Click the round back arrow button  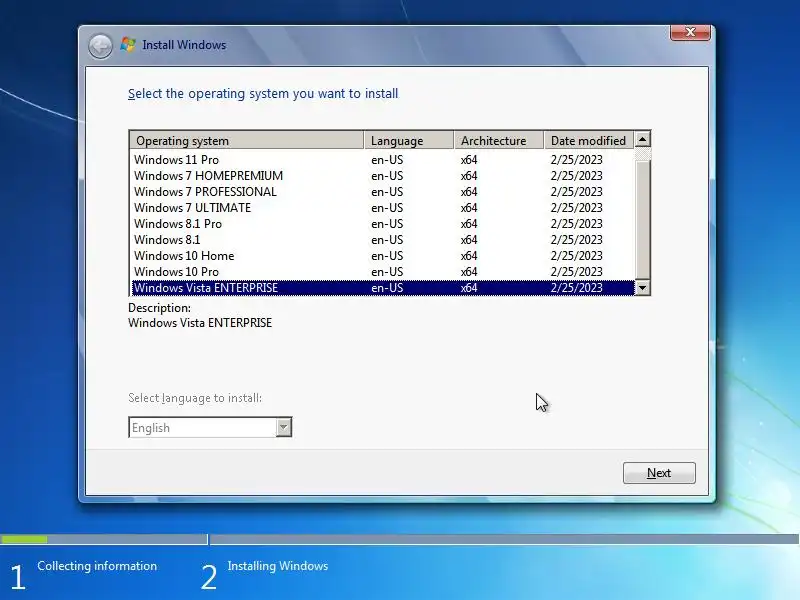coord(100,46)
